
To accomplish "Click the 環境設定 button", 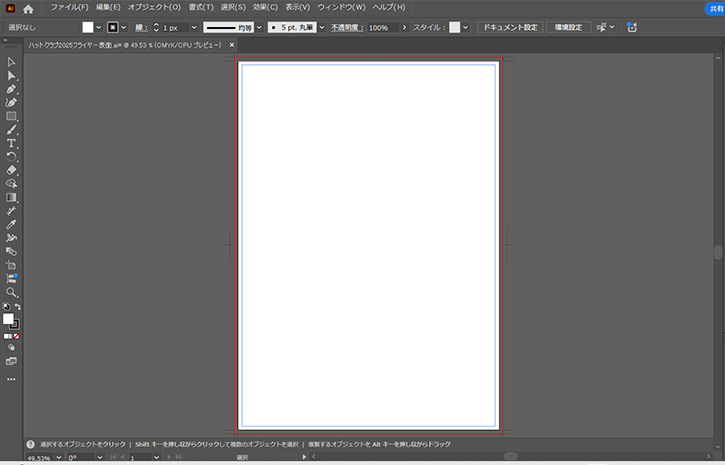I will (568, 28).
